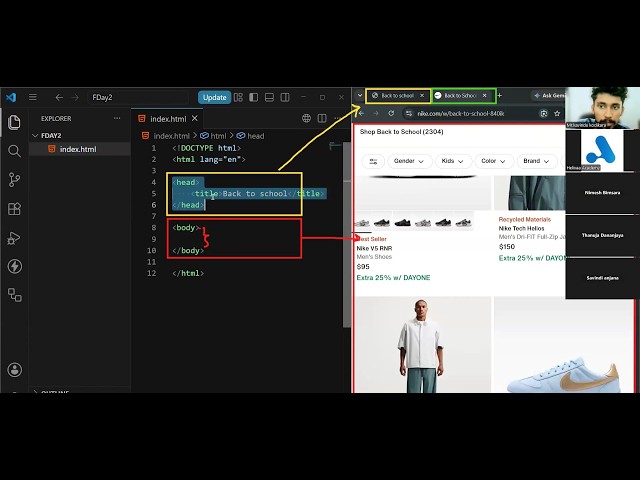Close the index.html editor tab
The image size is (640, 480).
coord(195,118)
